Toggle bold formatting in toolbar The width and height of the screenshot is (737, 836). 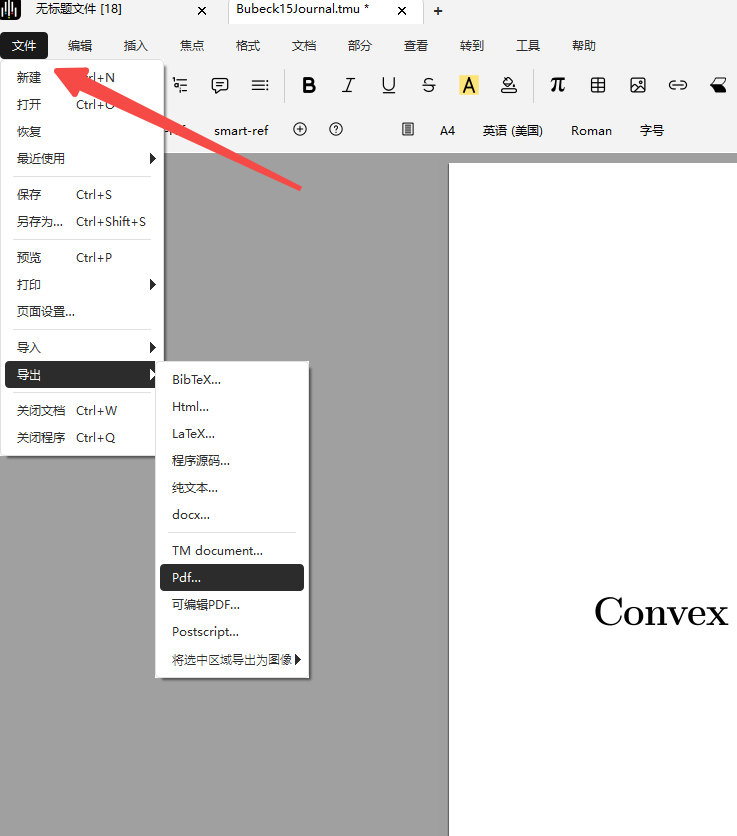tap(309, 86)
